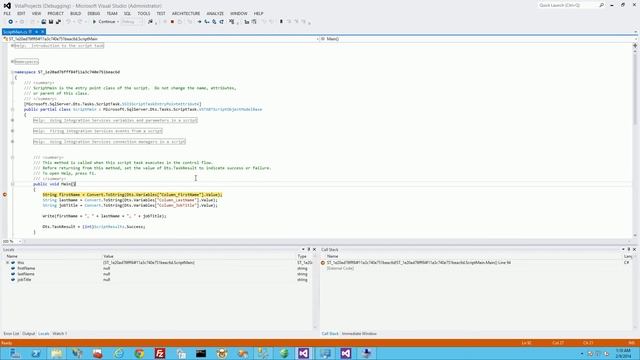Click the Visual Studio logo icon

coord(7,6)
